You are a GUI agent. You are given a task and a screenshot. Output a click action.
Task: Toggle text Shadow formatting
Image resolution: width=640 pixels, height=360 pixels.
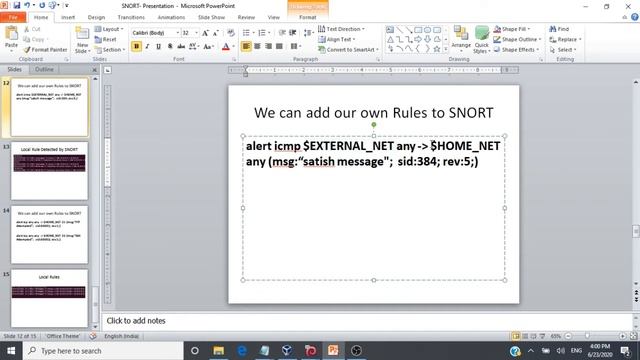pyautogui.click(x=170, y=46)
